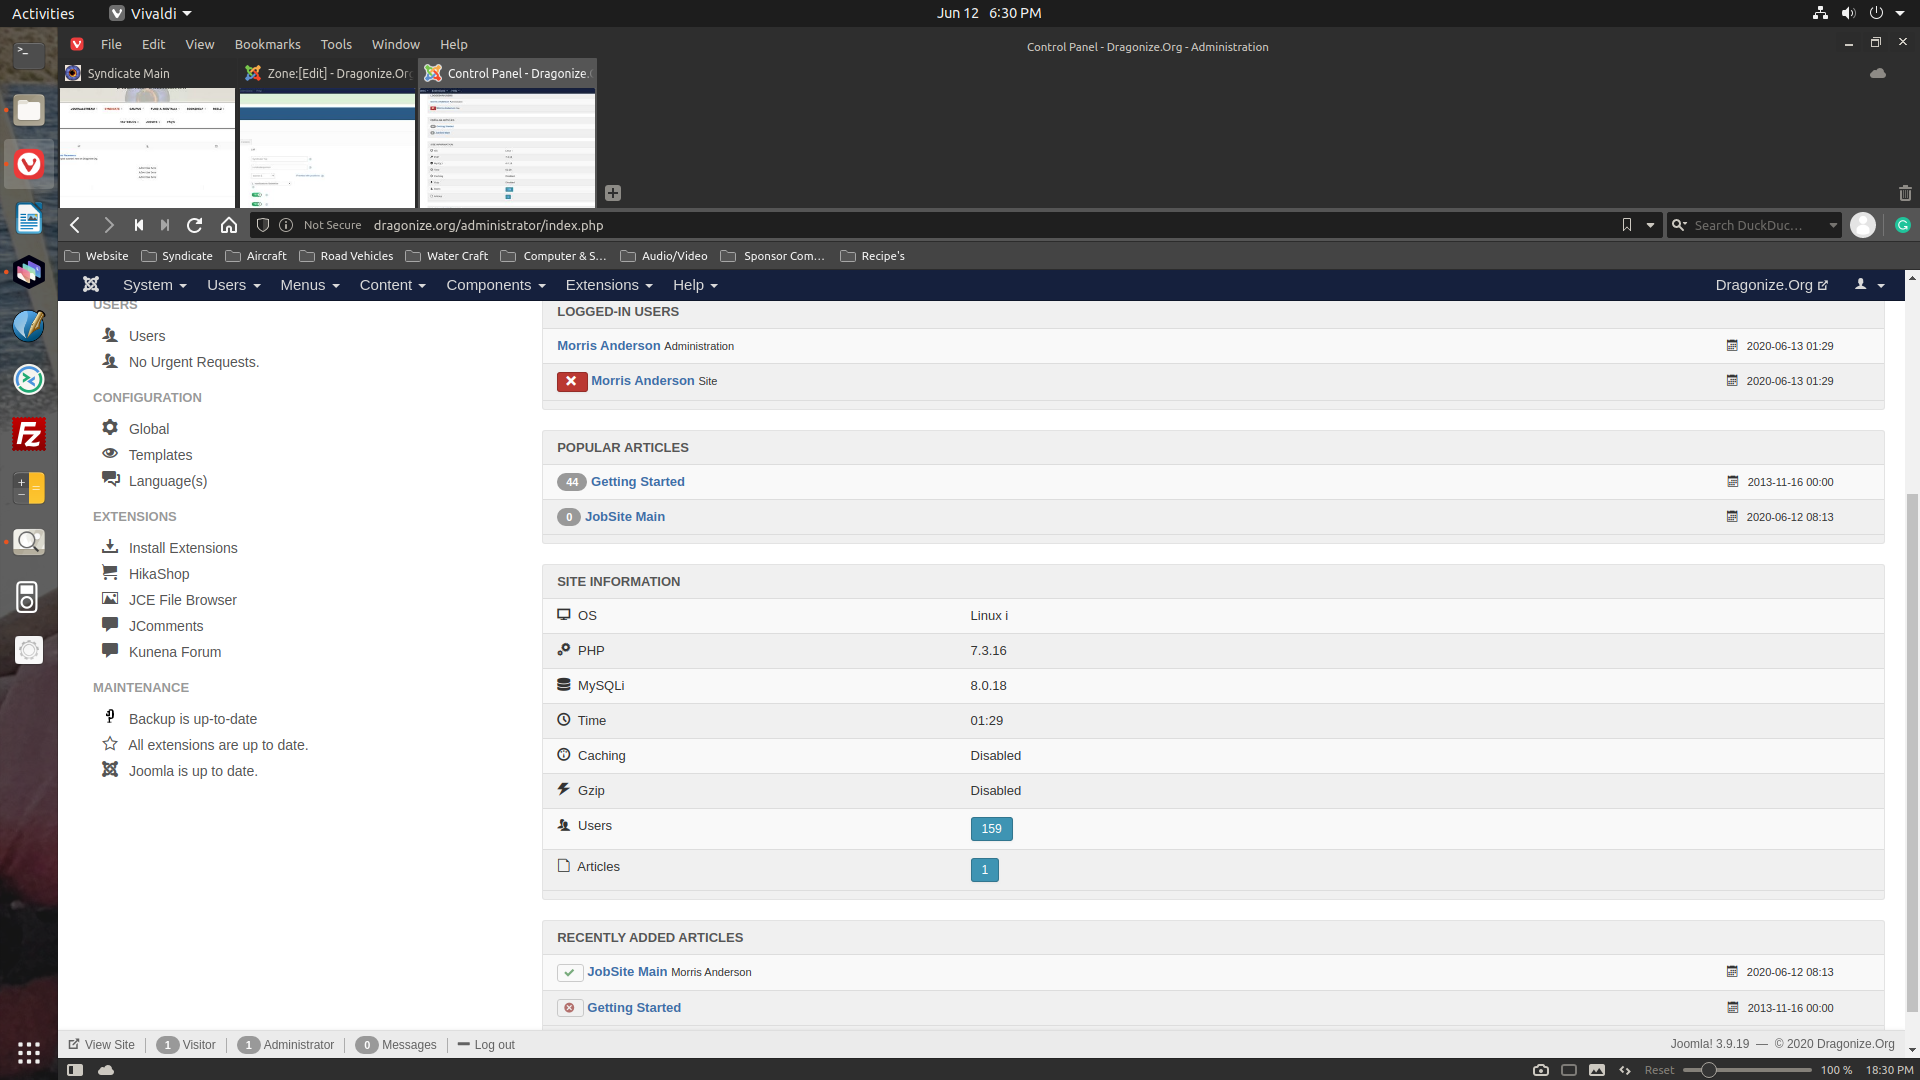The width and height of the screenshot is (1920, 1080).
Task: Toggle published state of JobSite Main
Action: click(x=569, y=972)
